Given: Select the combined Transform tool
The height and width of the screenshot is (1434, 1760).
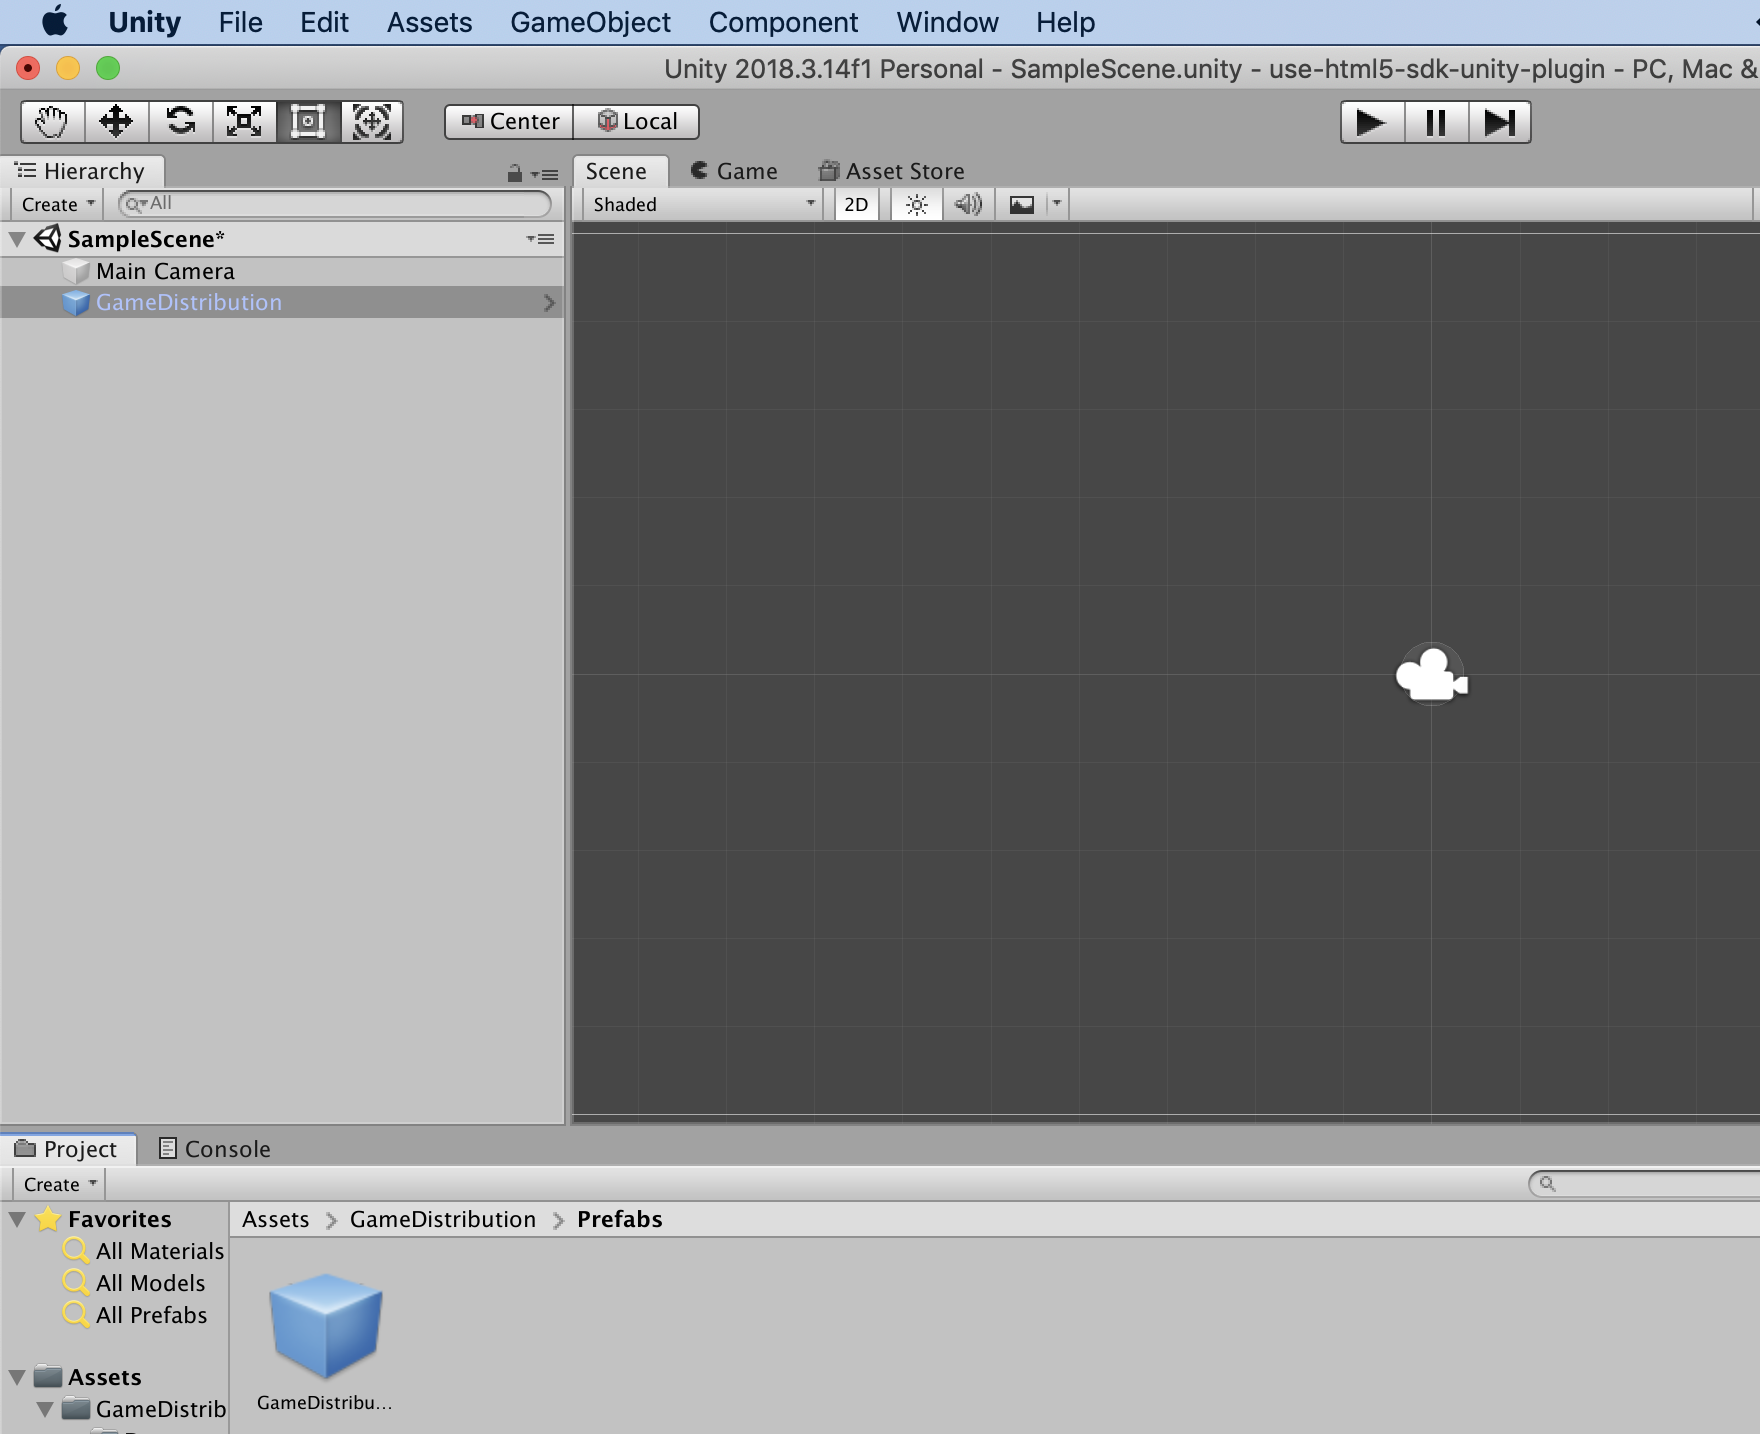Looking at the screenshot, I should 372,122.
